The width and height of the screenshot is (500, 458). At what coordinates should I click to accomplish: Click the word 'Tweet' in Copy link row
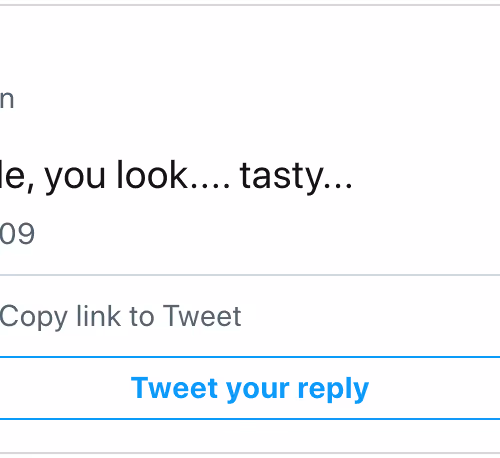(202, 315)
